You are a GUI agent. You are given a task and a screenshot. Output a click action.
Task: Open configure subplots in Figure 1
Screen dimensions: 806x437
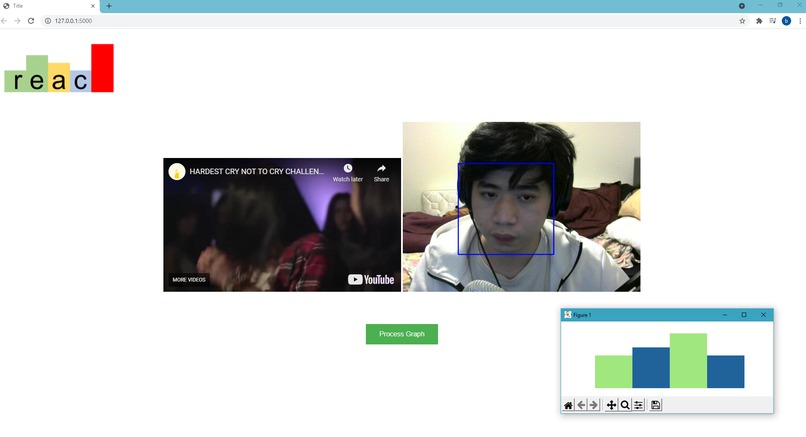[638, 405]
